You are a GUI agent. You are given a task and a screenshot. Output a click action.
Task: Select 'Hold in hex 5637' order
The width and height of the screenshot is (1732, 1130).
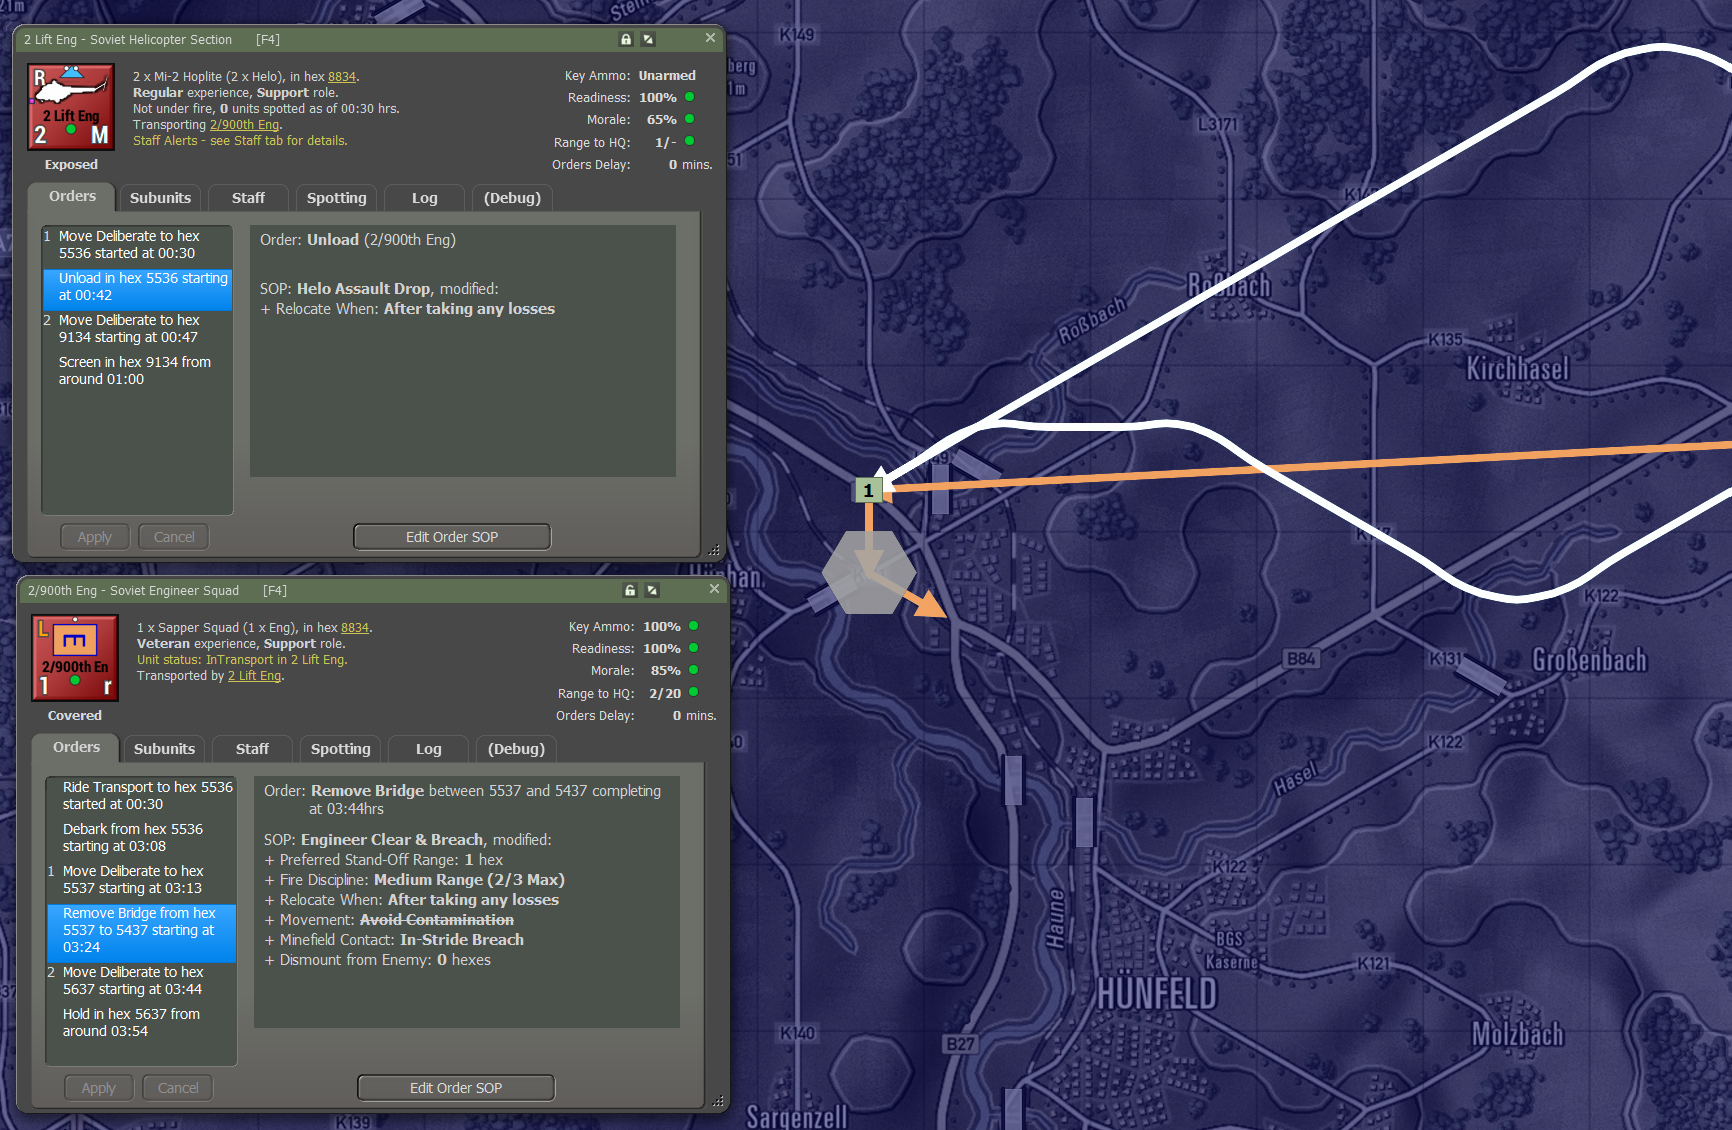click(x=131, y=1022)
